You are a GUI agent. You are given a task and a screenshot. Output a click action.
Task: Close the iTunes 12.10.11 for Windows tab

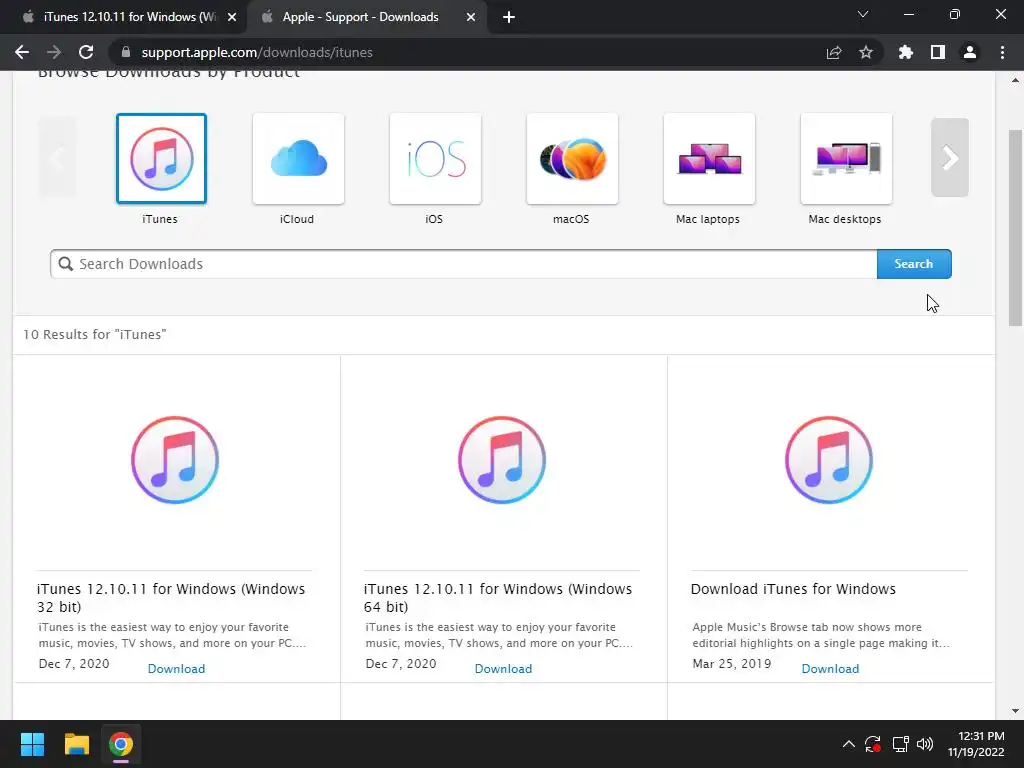232,18
